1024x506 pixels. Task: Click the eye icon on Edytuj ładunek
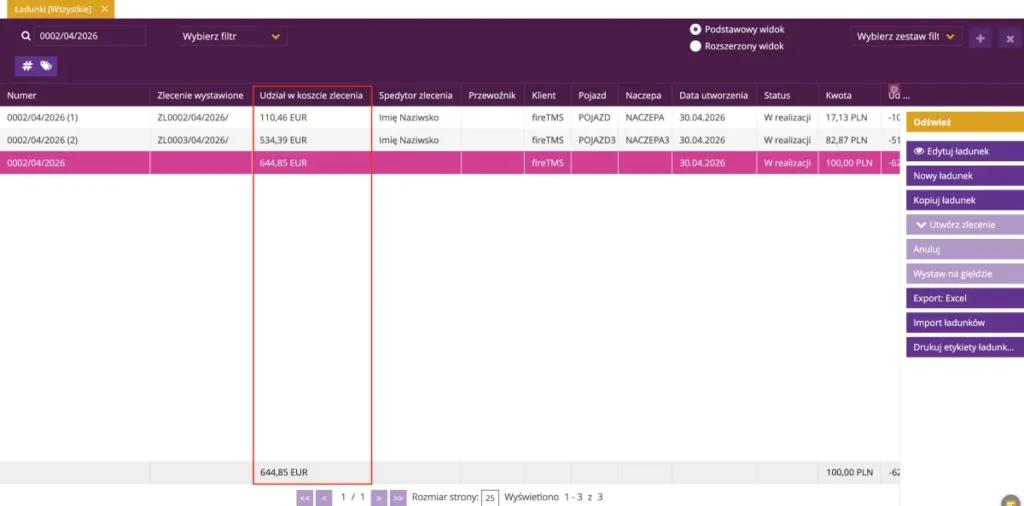pyautogui.click(x=919, y=151)
